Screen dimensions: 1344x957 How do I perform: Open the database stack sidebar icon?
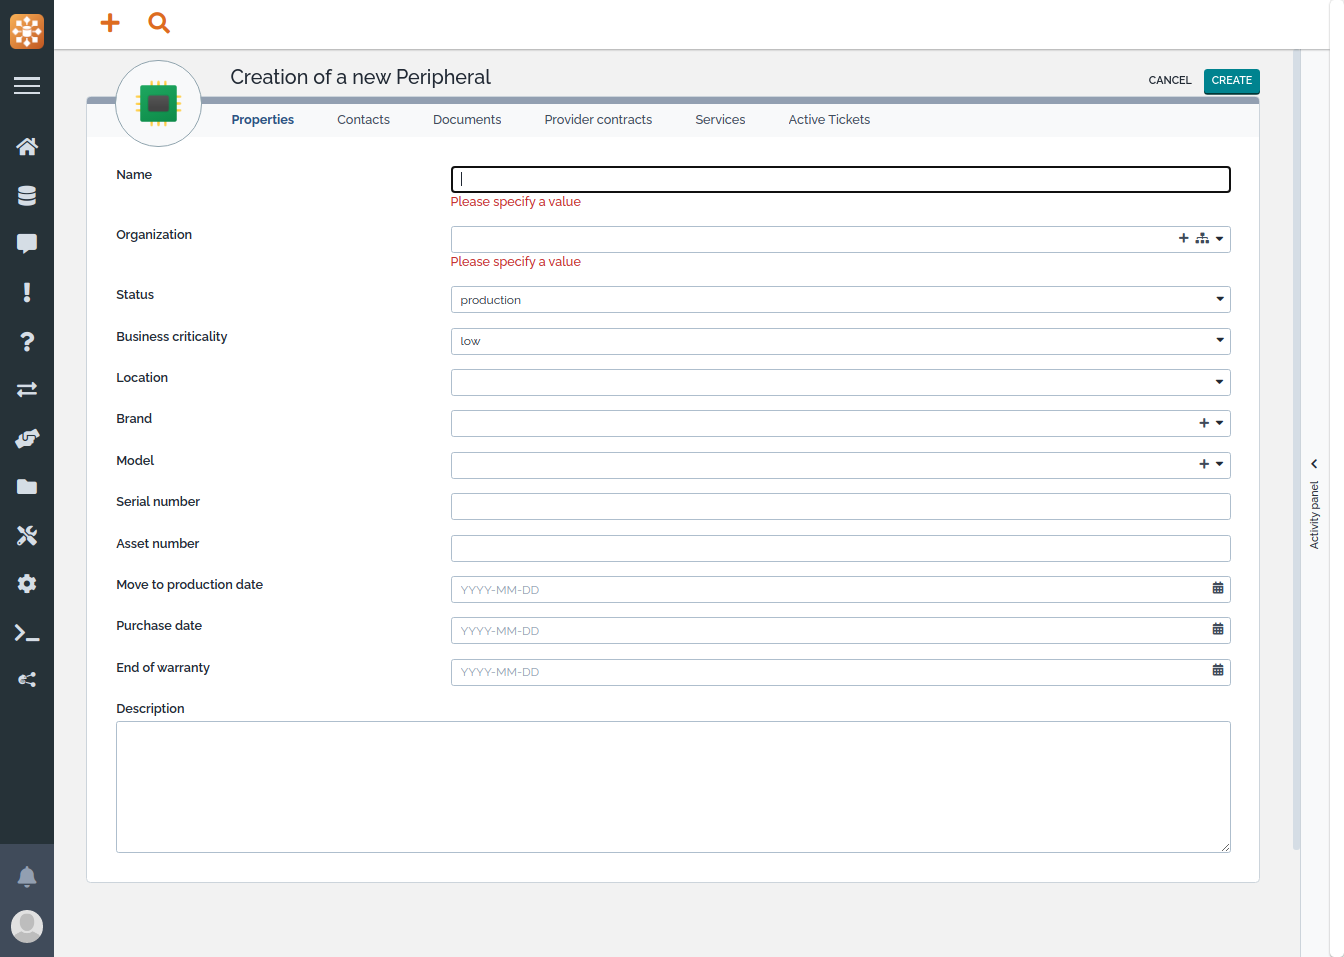27,196
